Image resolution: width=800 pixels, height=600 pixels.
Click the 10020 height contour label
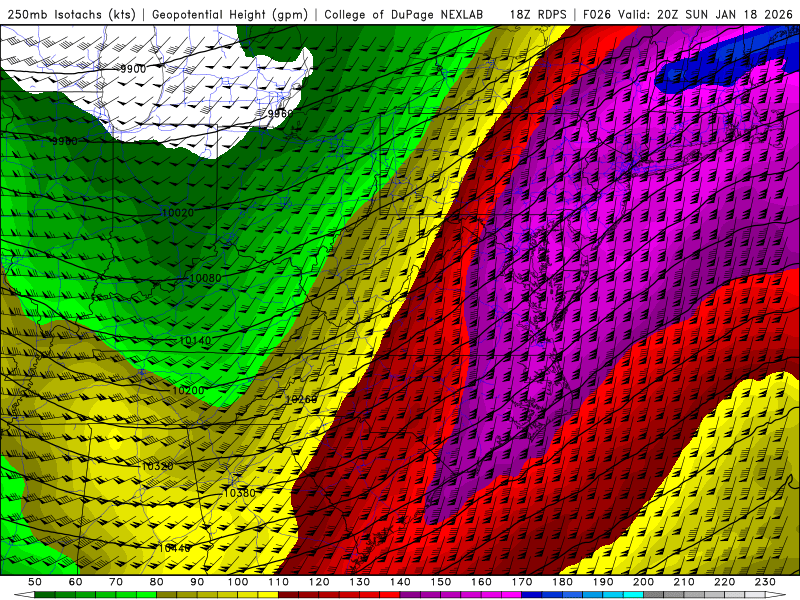[178, 212]
